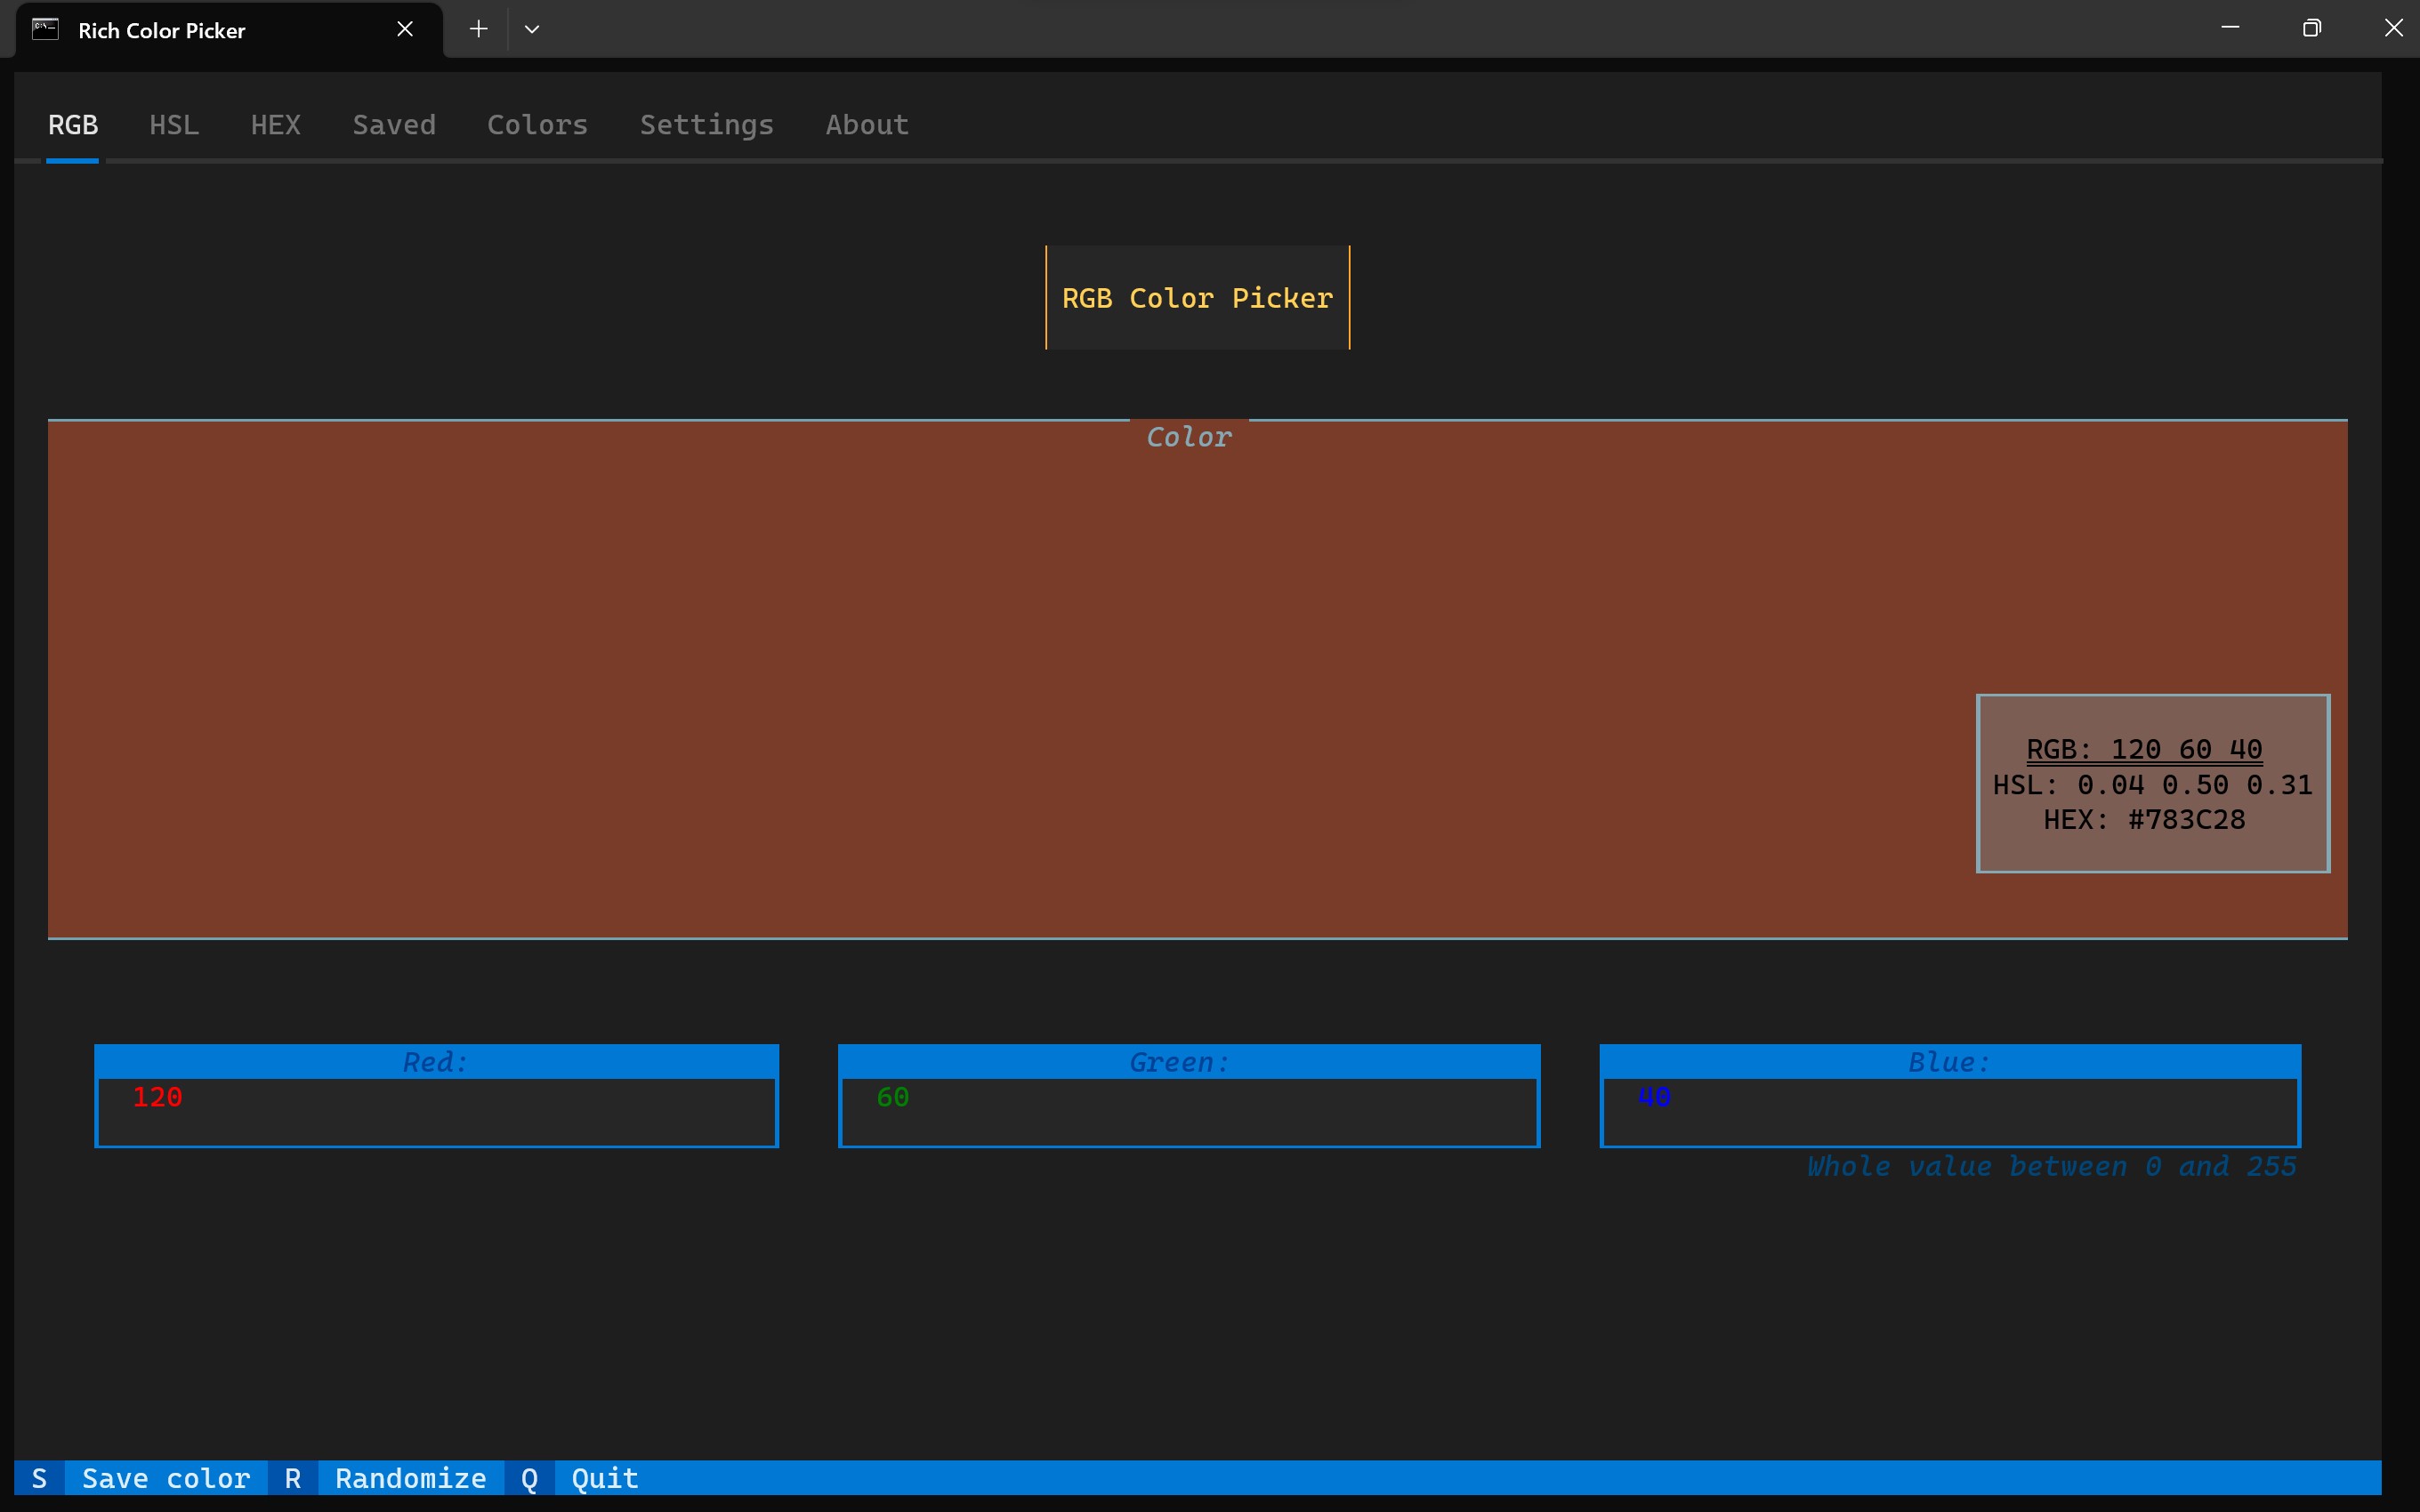Click the RGB 120 60 40 text
The image size is (2420, 1512).
(x=2144, y=749)
